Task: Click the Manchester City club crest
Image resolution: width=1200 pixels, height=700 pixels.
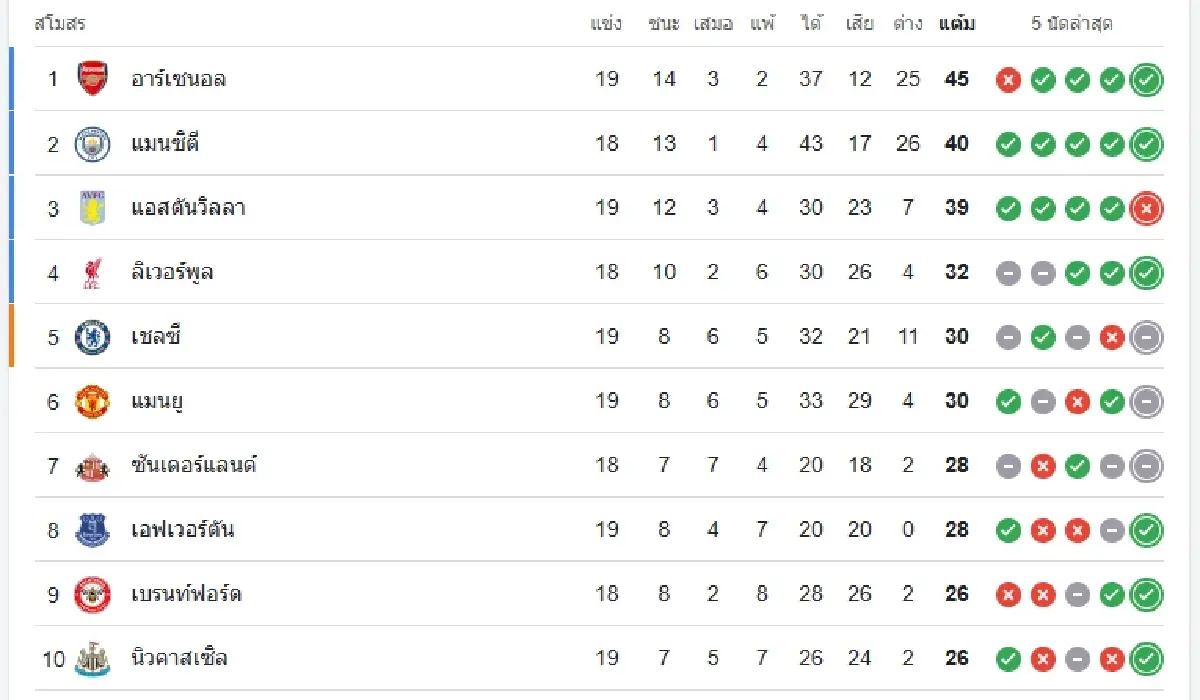Action: [93, 144]
